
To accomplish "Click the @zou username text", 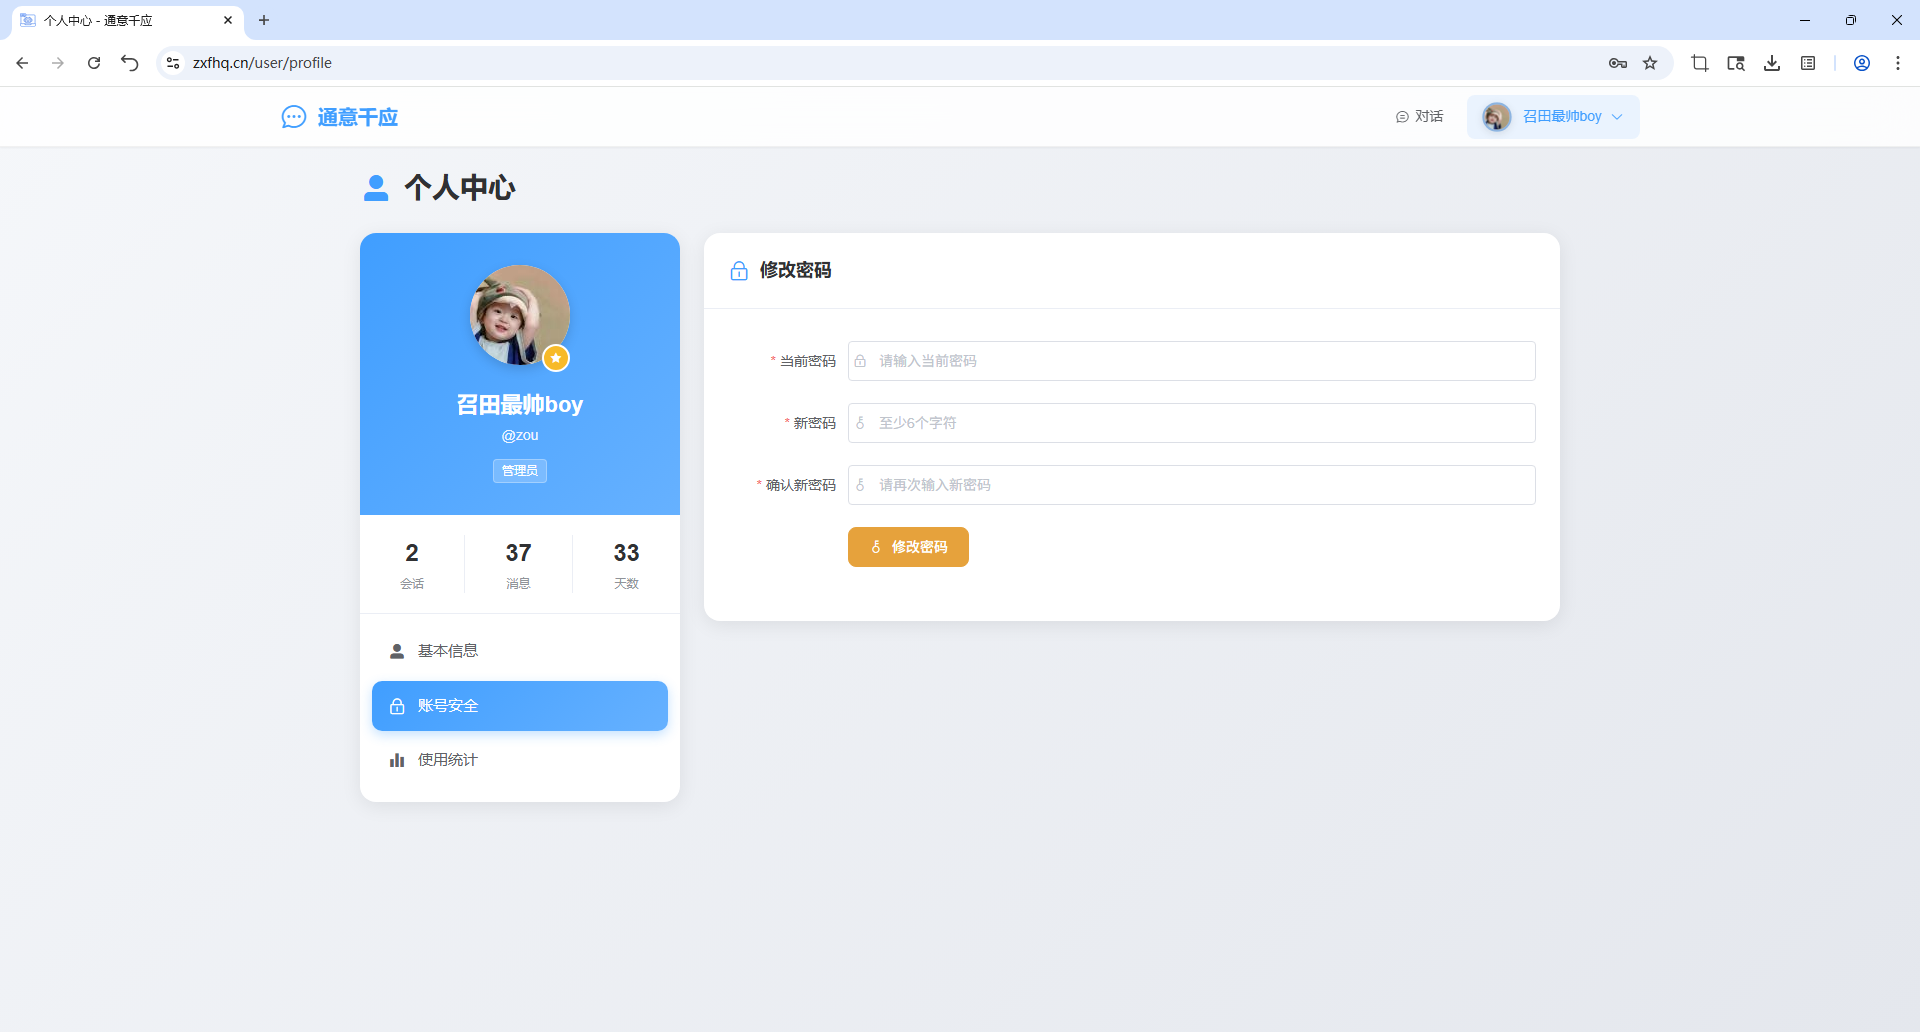I will click(520, 435).
